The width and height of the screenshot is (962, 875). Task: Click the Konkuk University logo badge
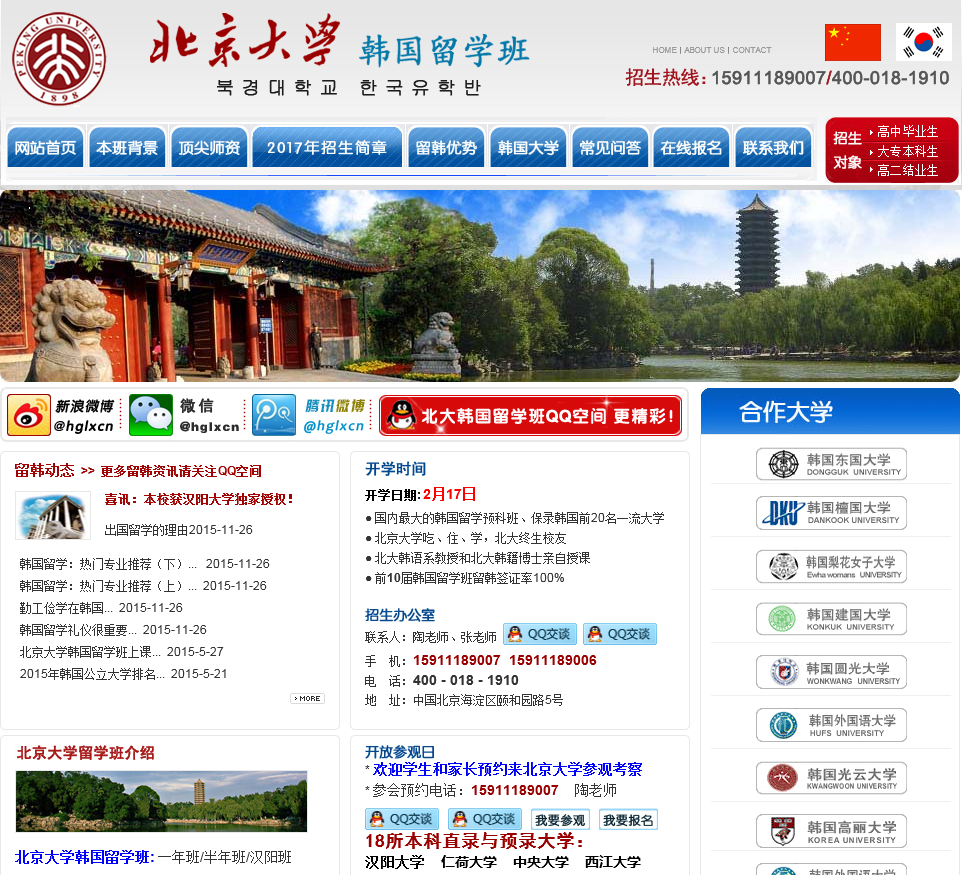pyautogui.click(x=831, y=619)
